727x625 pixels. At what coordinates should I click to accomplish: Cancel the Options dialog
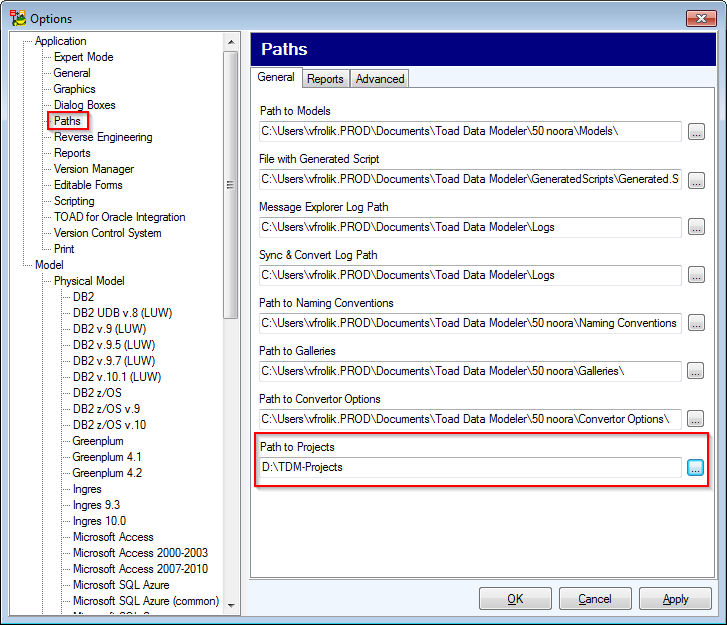coord(595,599)
